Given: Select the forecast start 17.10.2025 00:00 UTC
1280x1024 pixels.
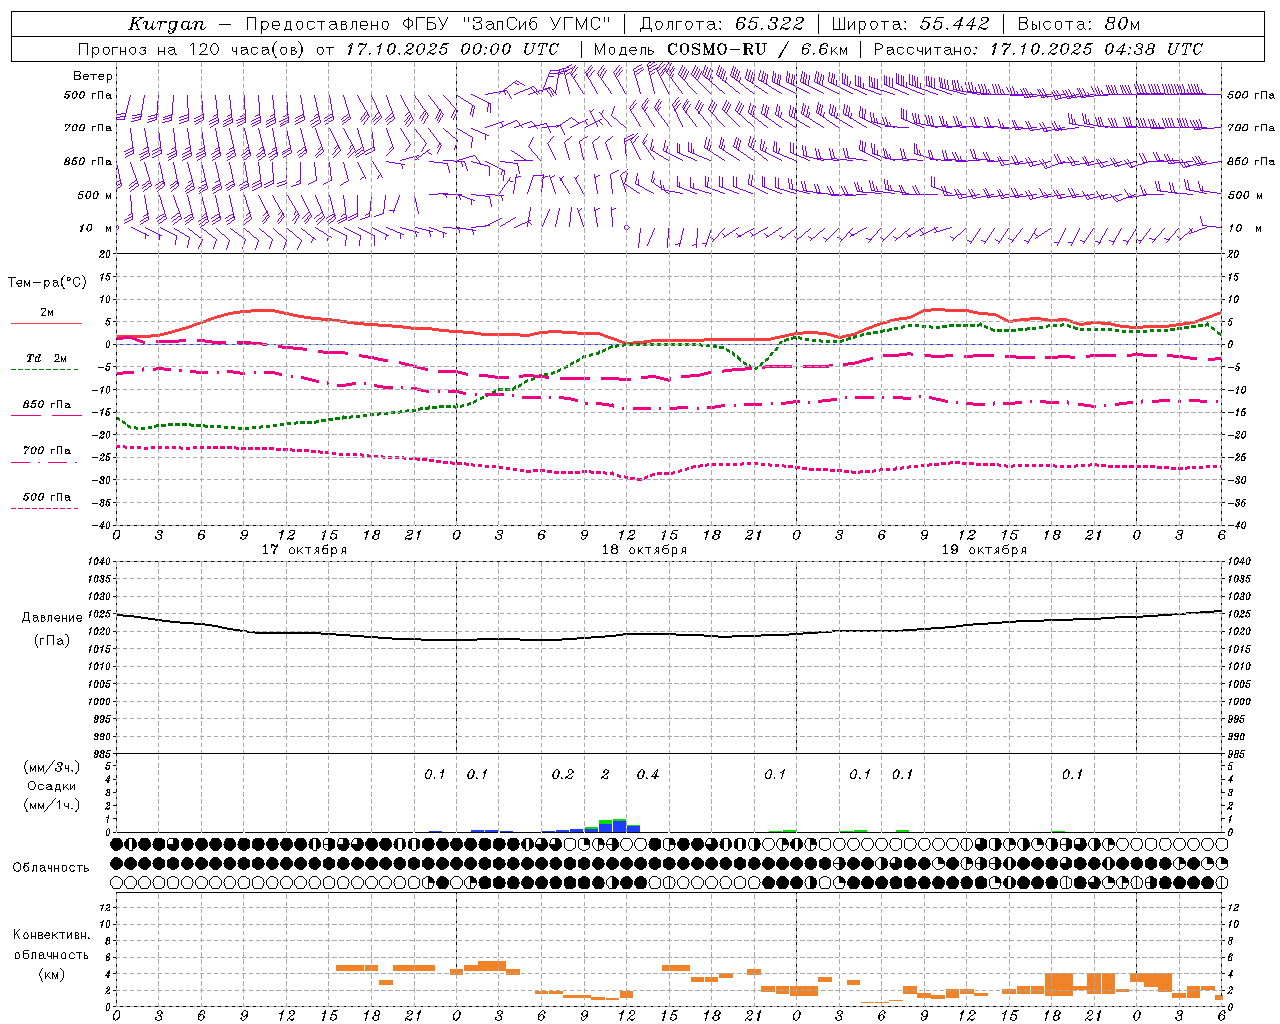Looking at the screenshot, I should tap(452, 49).
